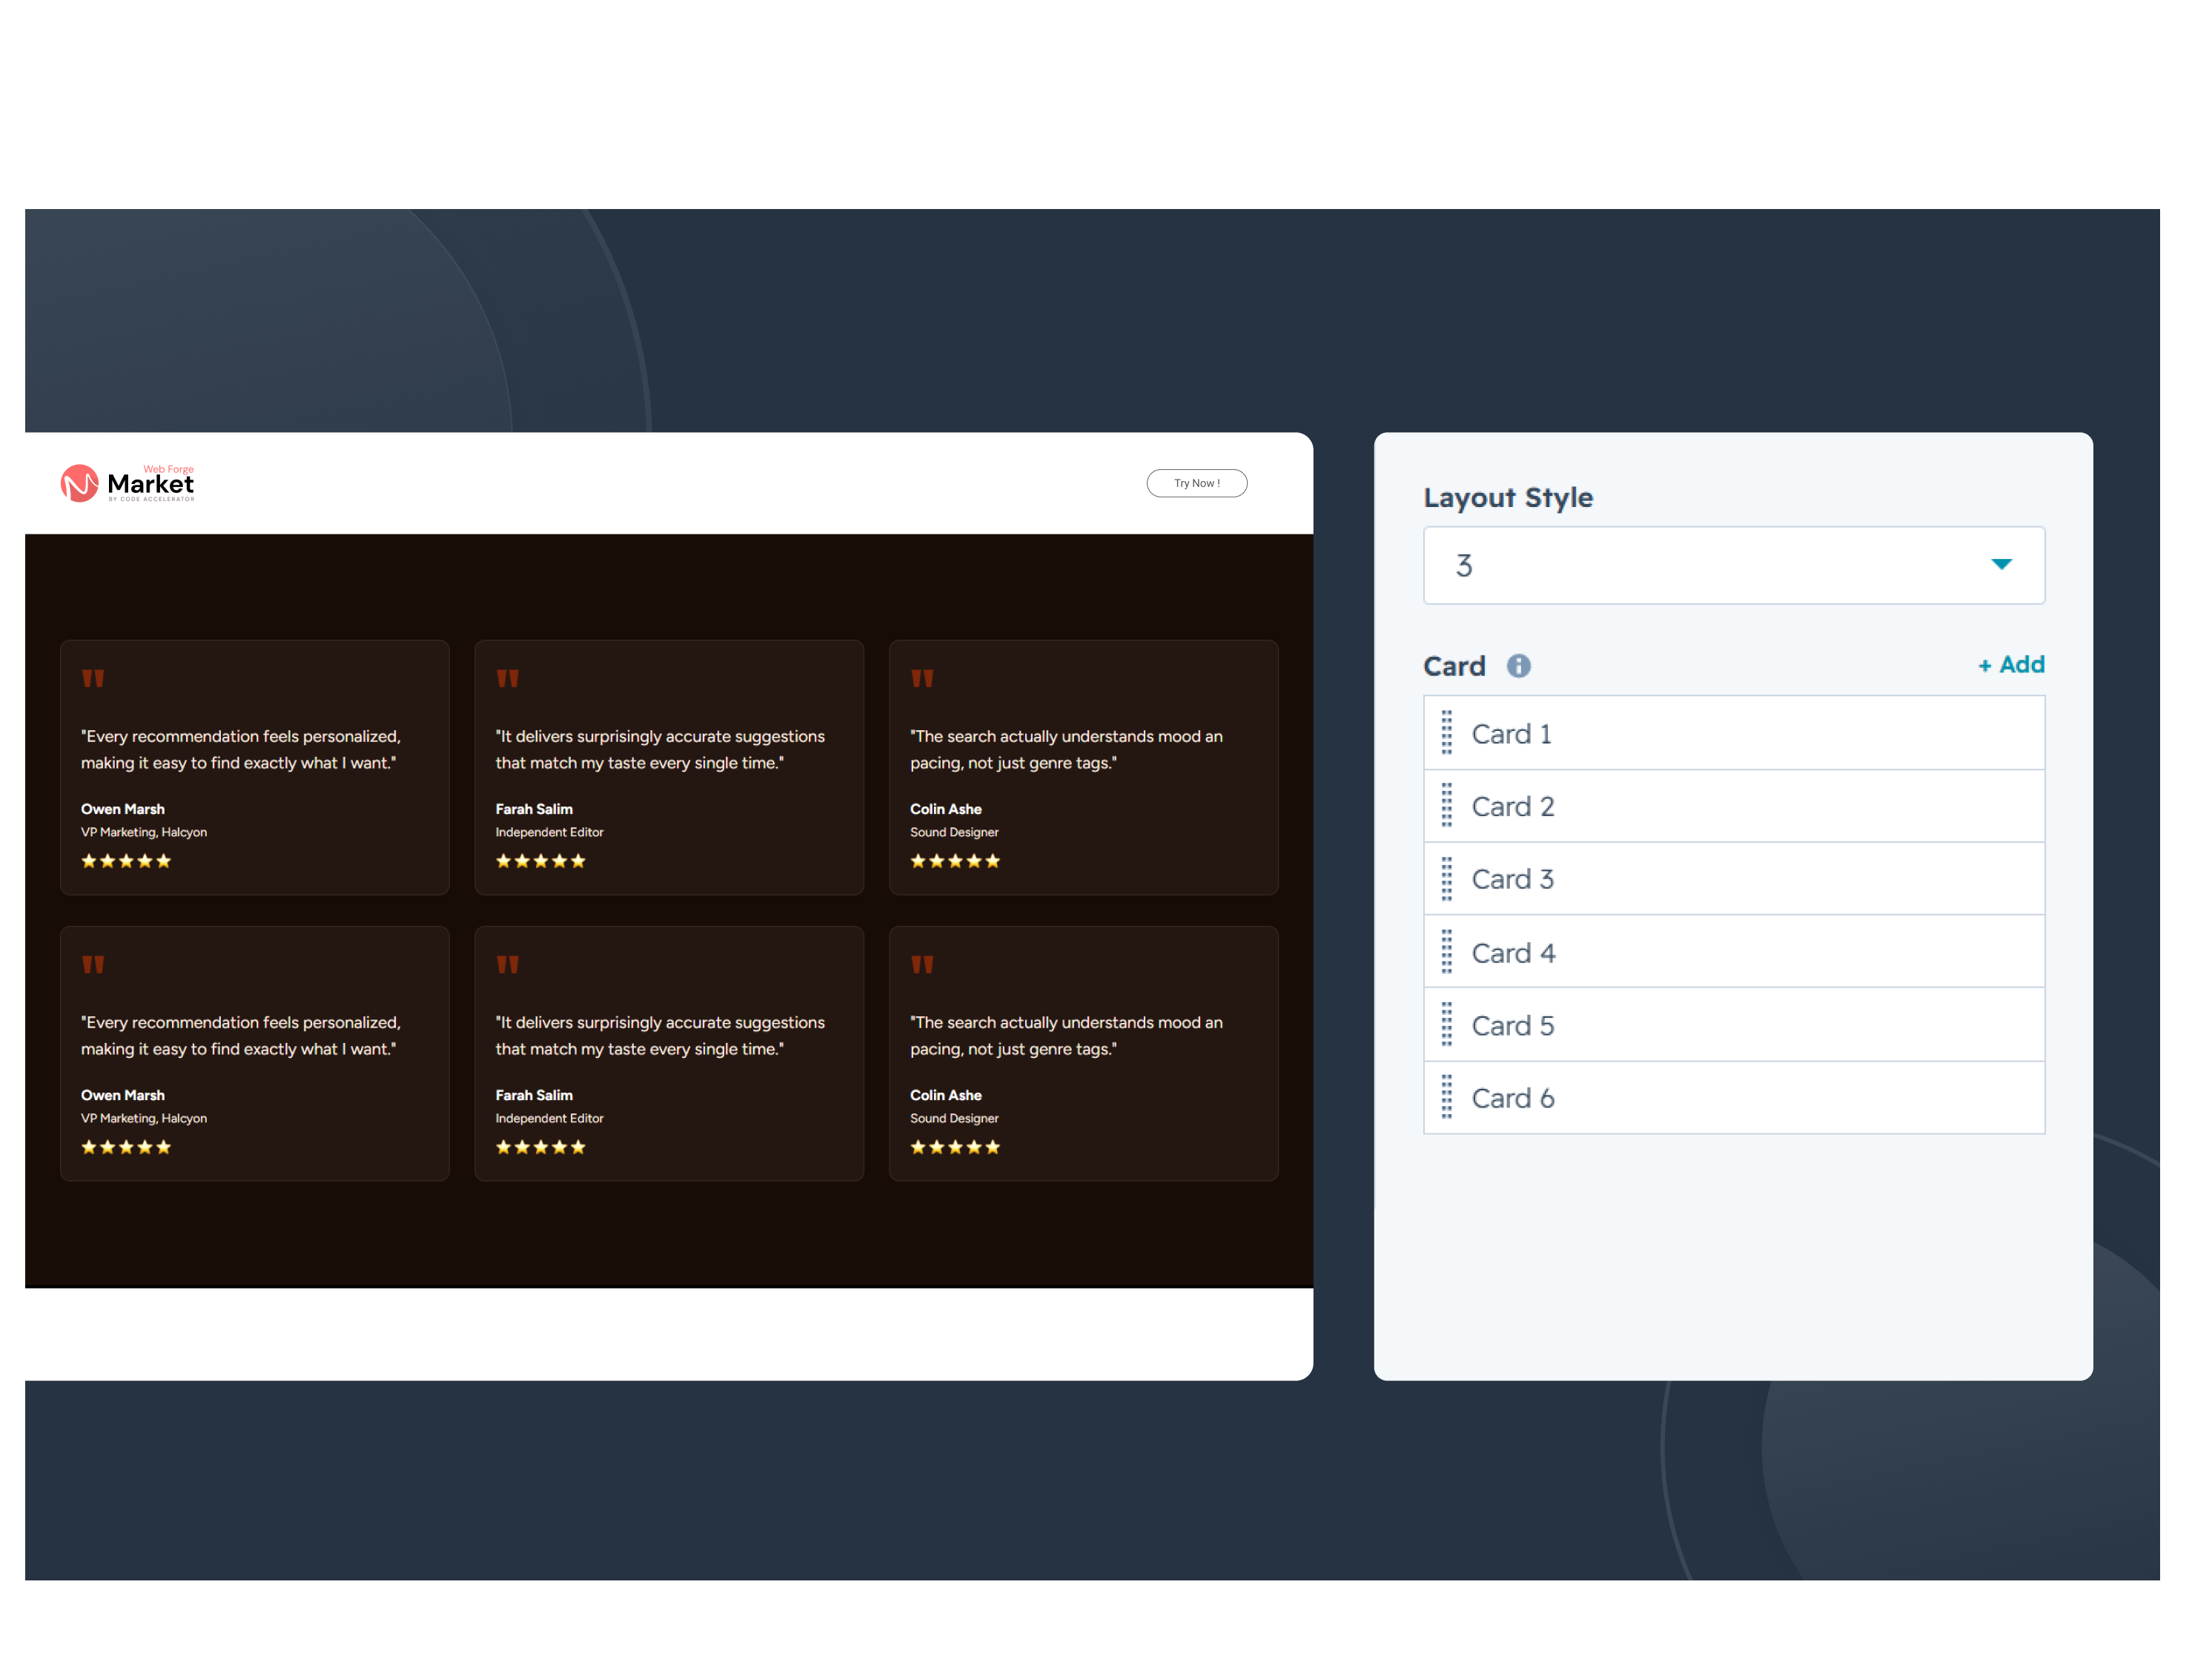
Task: Click drag handle of Card 4
Action: (x=1446, y=951)
